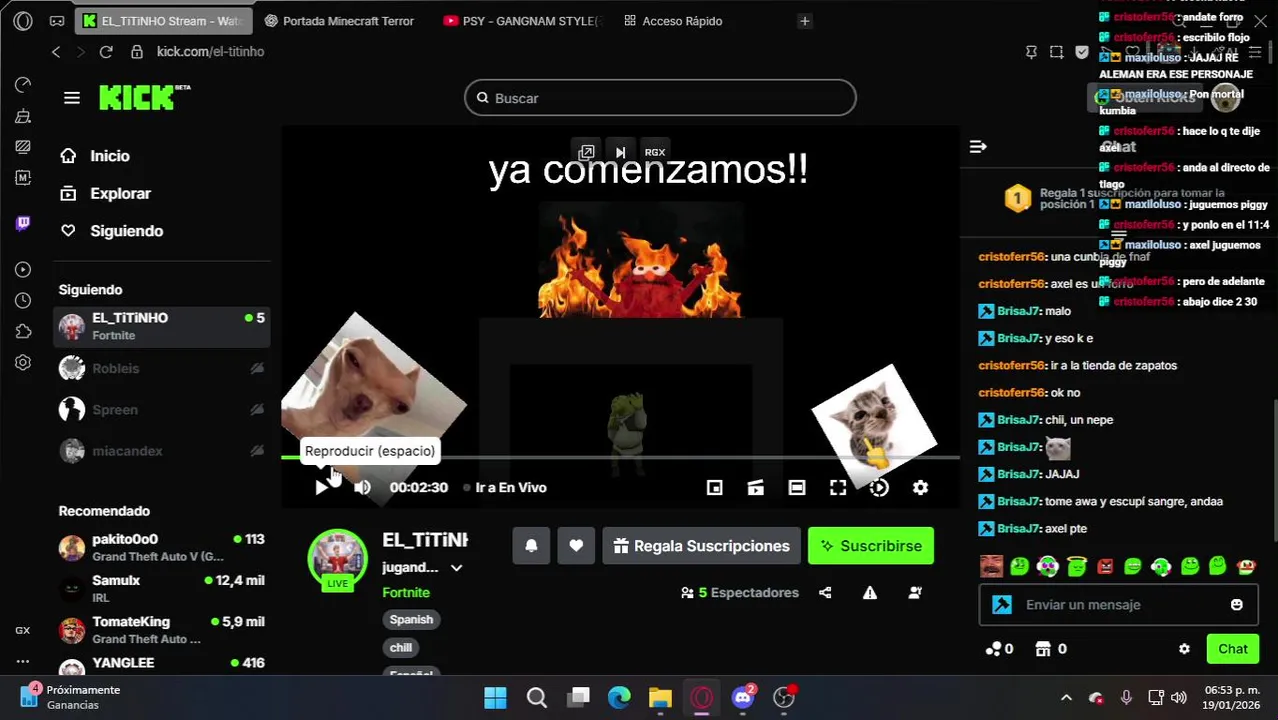Select the Spanish tag
Viewport: 1278px width, 720px height.
pyautogui.click(x=411, y=619)
